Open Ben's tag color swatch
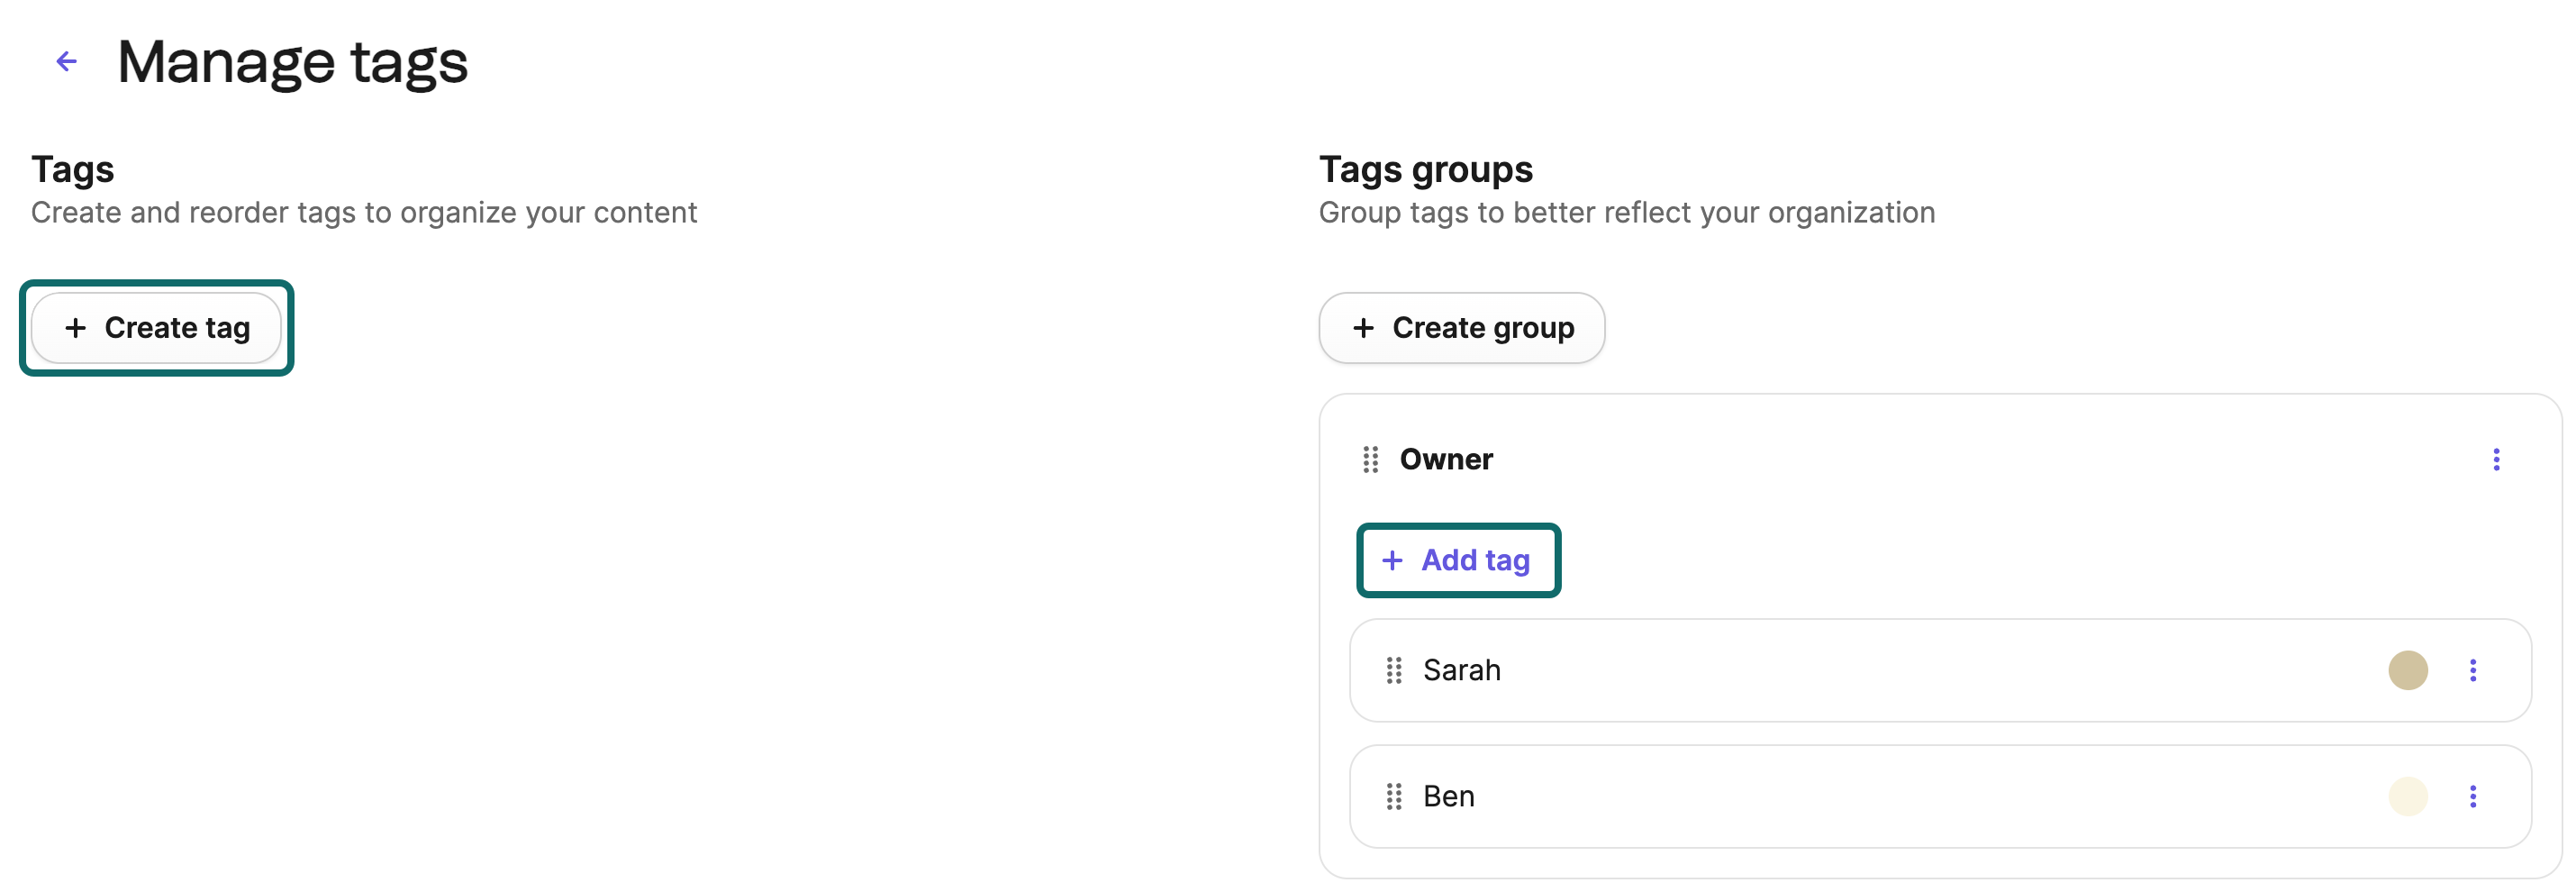This screenshot has width=2576, height=892. pyautogui.click(x=2408, y=796)
